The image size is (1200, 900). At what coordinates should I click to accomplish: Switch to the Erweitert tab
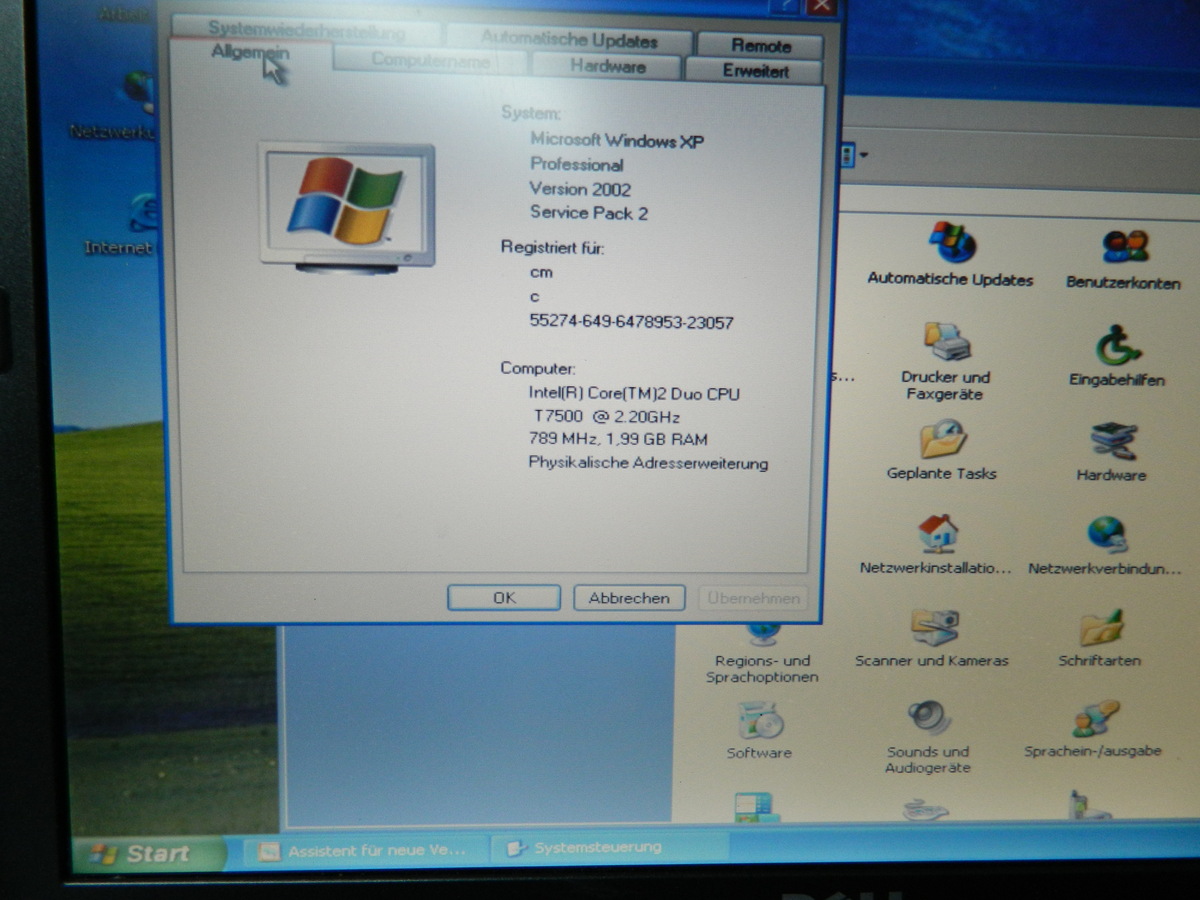pos(756,71)
